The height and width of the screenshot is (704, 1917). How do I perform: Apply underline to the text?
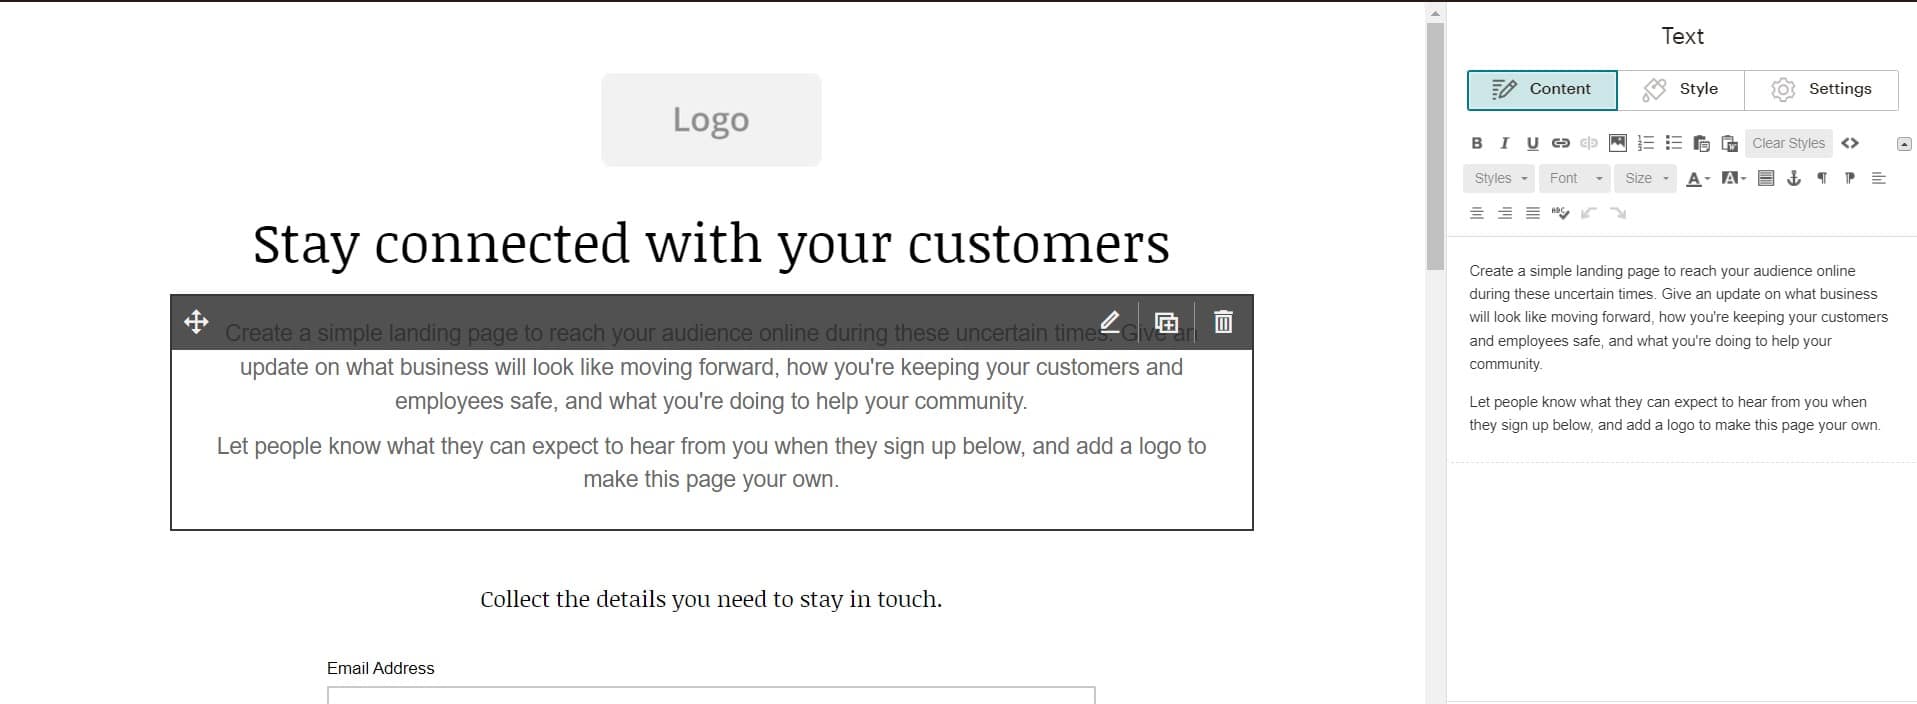point(1532,143)
